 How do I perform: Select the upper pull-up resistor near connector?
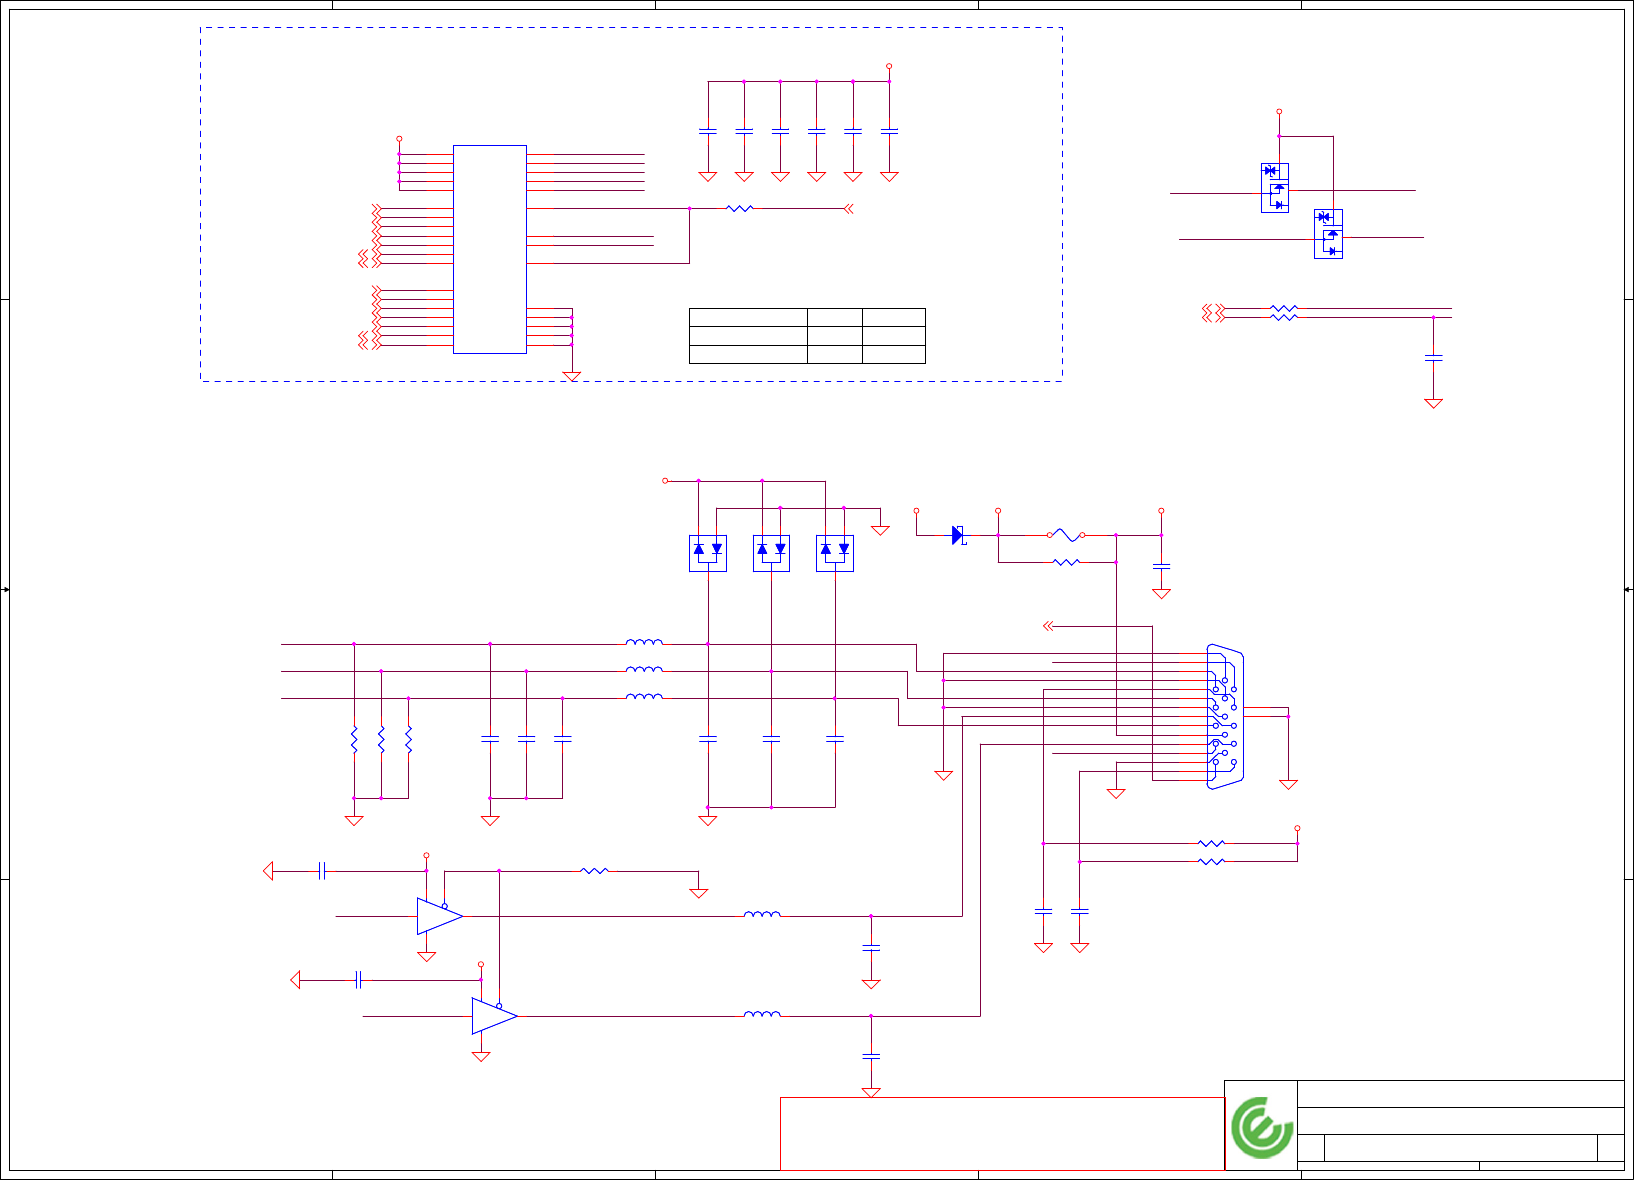tap(1211, 843)
